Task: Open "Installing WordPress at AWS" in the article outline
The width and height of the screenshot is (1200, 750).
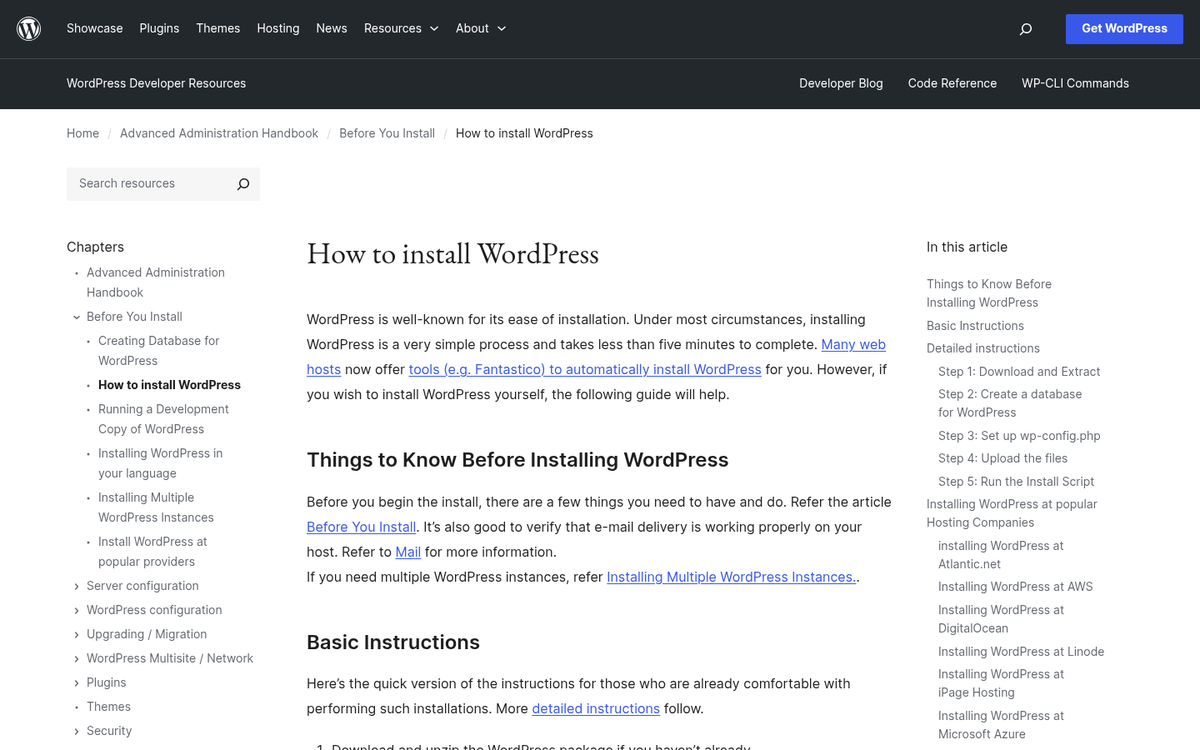Action: click(1015, 587)
